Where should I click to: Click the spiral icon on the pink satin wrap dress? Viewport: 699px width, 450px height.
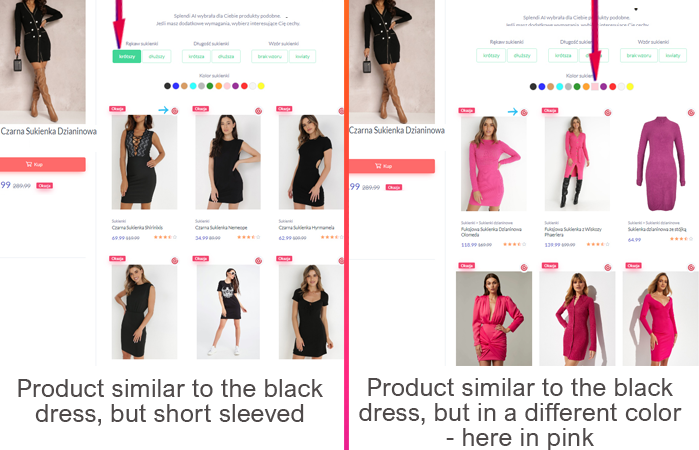[x=524, y=267]
